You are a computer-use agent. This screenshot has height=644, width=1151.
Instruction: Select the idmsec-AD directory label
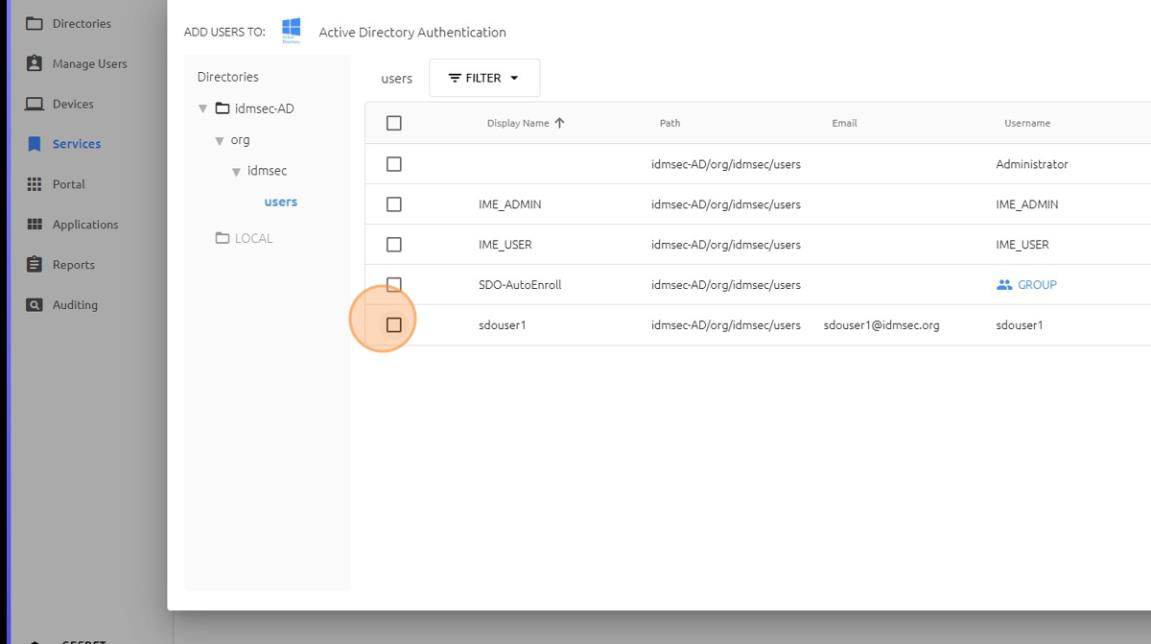(x=264, y=109)
